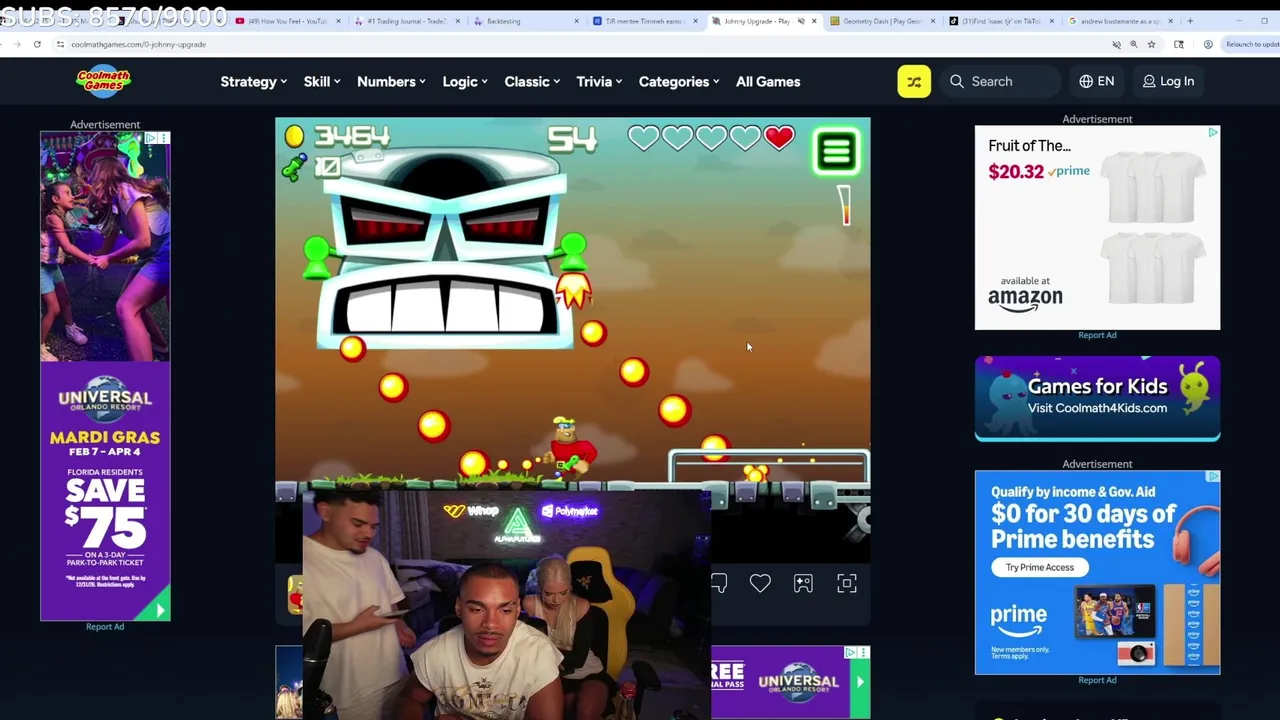Expand the Numbers dropdown menu
This screenshot has height=720, width=1280.
pyautogui.click(x=391, y=82)
